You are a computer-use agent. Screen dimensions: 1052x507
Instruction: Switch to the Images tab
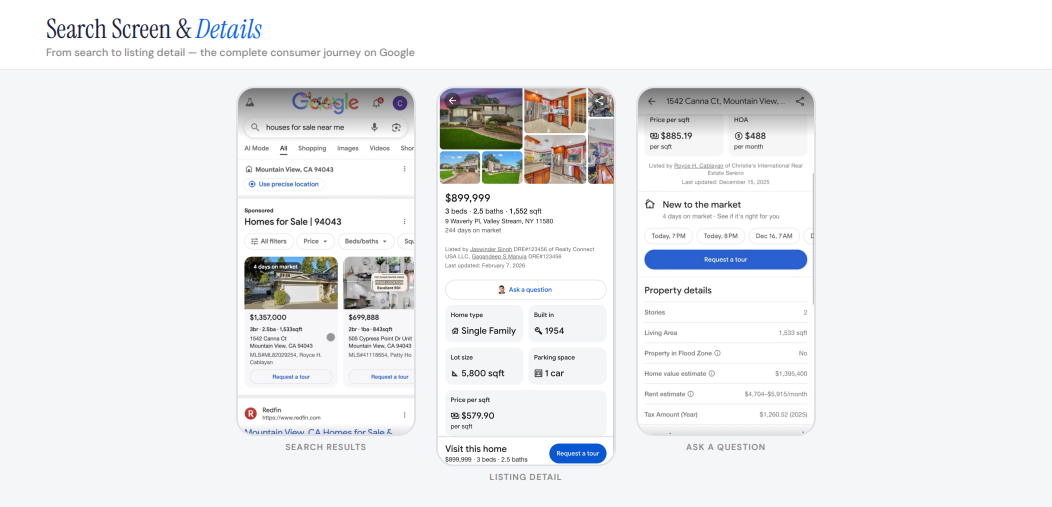pos(348,148)
